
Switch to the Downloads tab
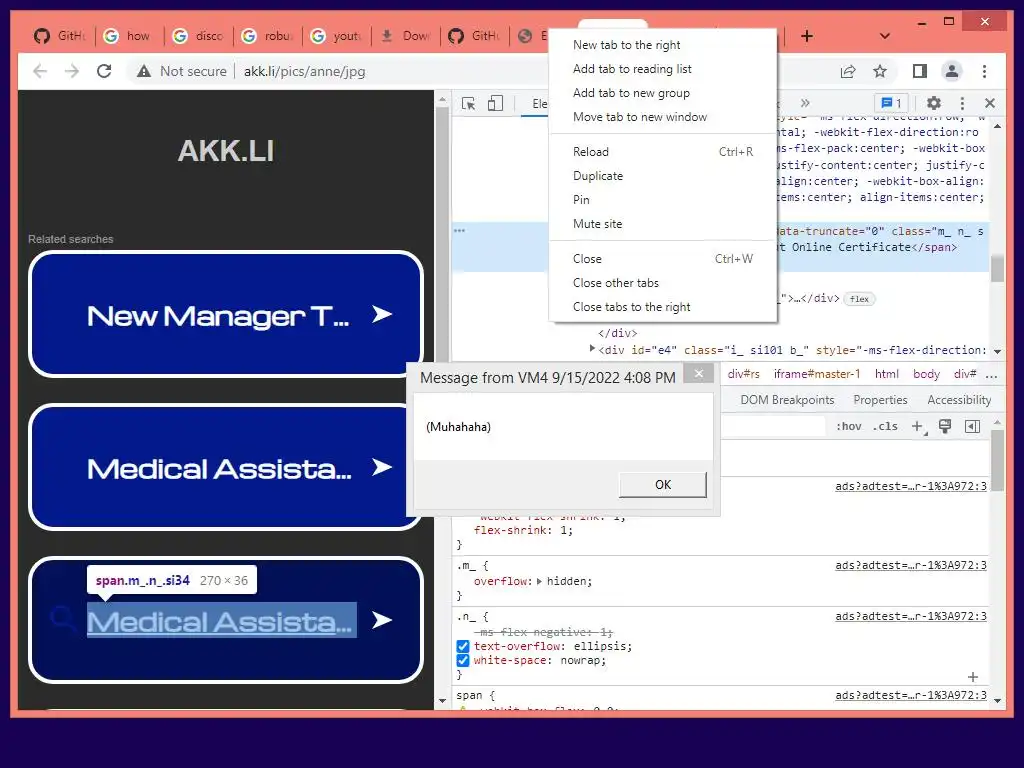pos(405,36)
